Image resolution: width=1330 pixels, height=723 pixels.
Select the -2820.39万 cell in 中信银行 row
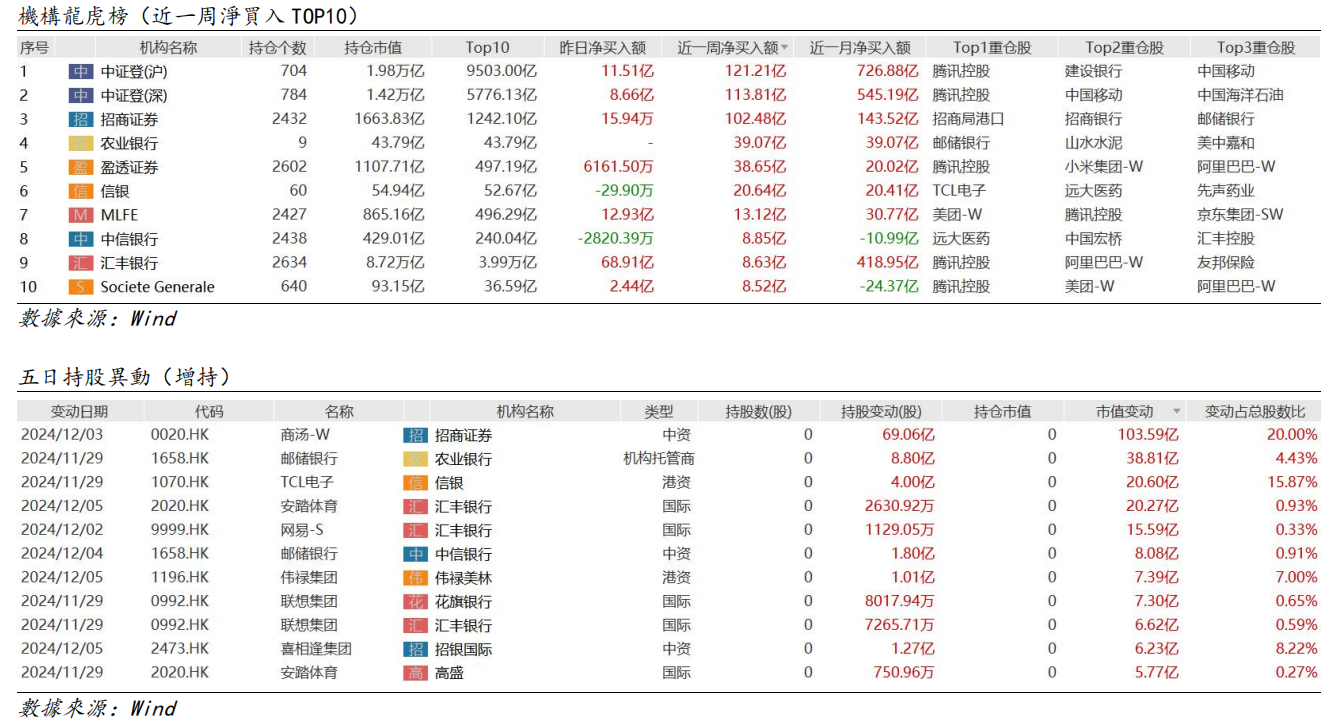(615, 239)
